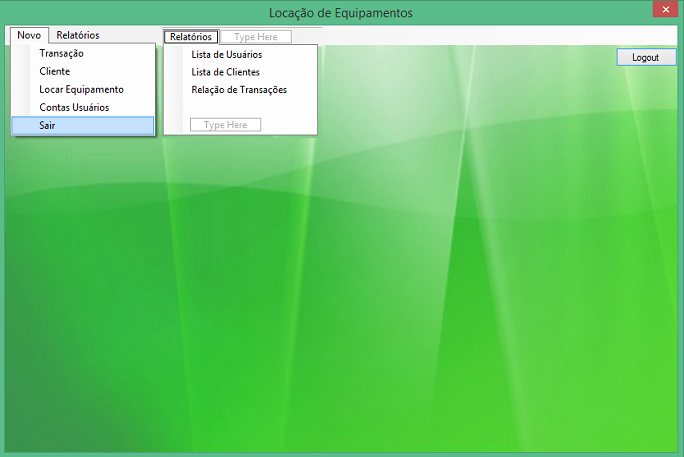Viewport: 684px width, 457px height.
Task: Open Lista de Clientes report
Action: tap(241, 72)
